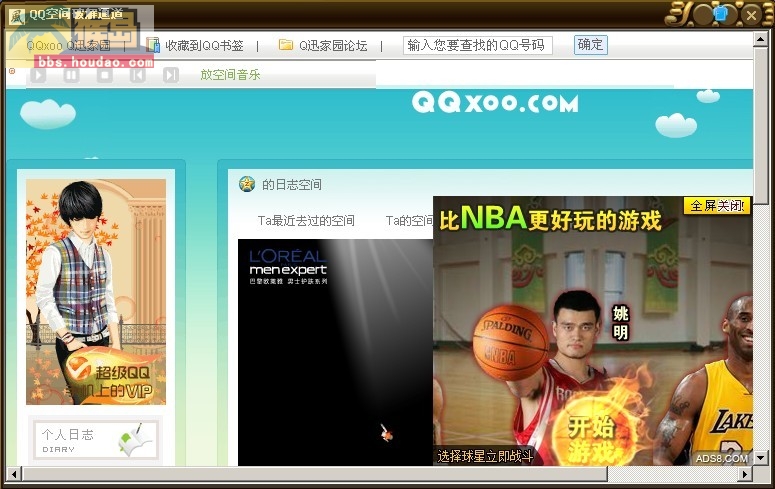
Task: Open the QQxoo Q迅家园 link
Action: (68, 45)
